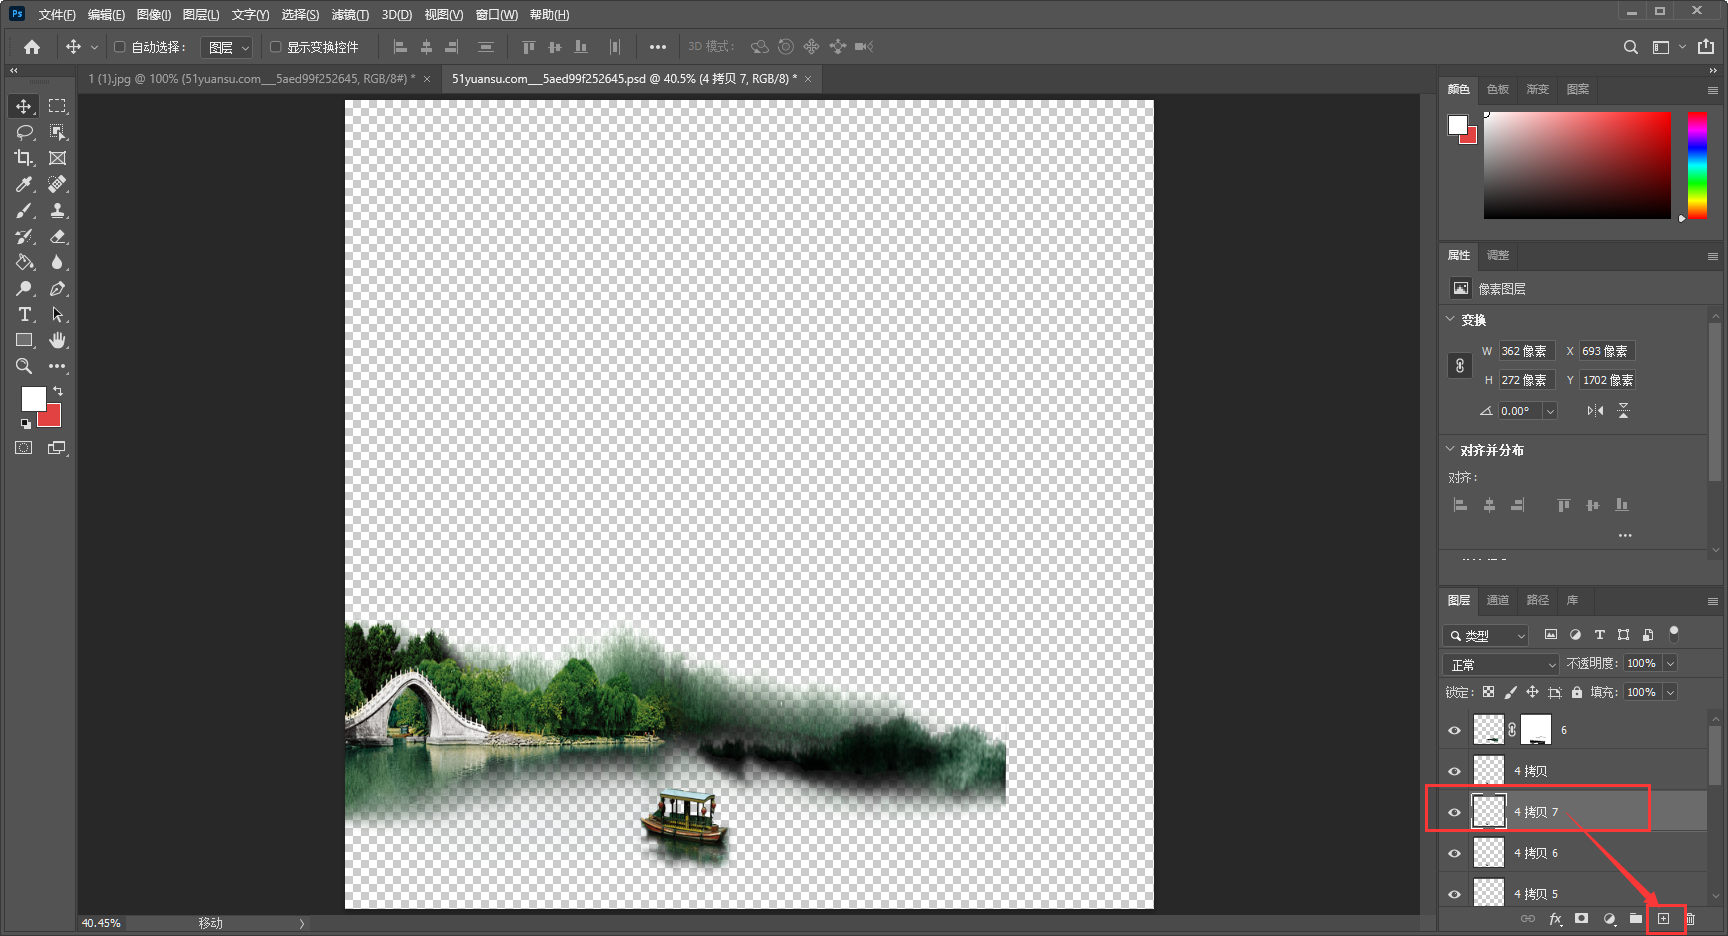Switch to the 路径 panel tab
This screenshot has width=1728, height=936.
pos(1538,600)
